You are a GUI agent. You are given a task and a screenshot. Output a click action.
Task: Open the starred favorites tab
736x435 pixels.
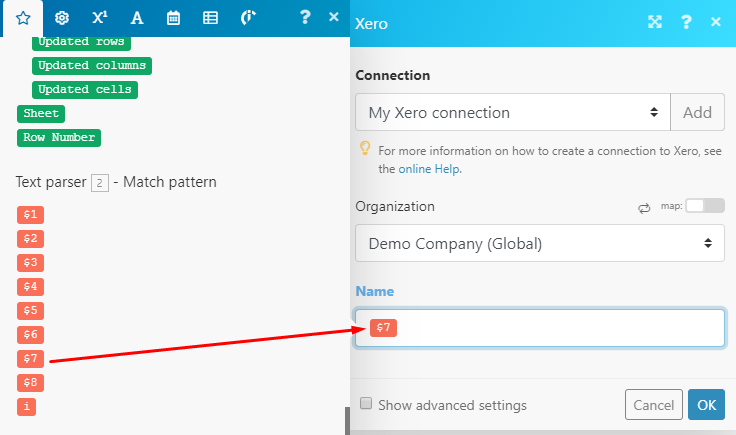coord(23,18)
